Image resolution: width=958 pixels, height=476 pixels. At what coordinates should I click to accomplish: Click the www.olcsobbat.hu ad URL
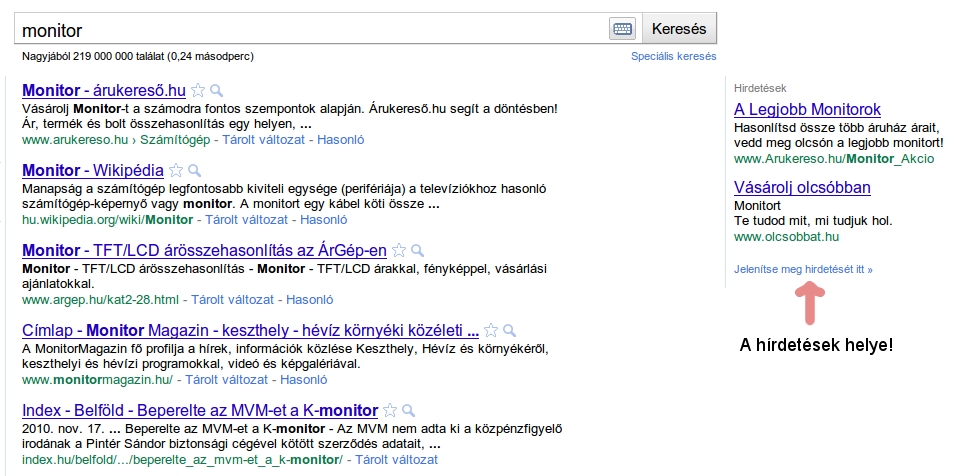click(786, 236)
